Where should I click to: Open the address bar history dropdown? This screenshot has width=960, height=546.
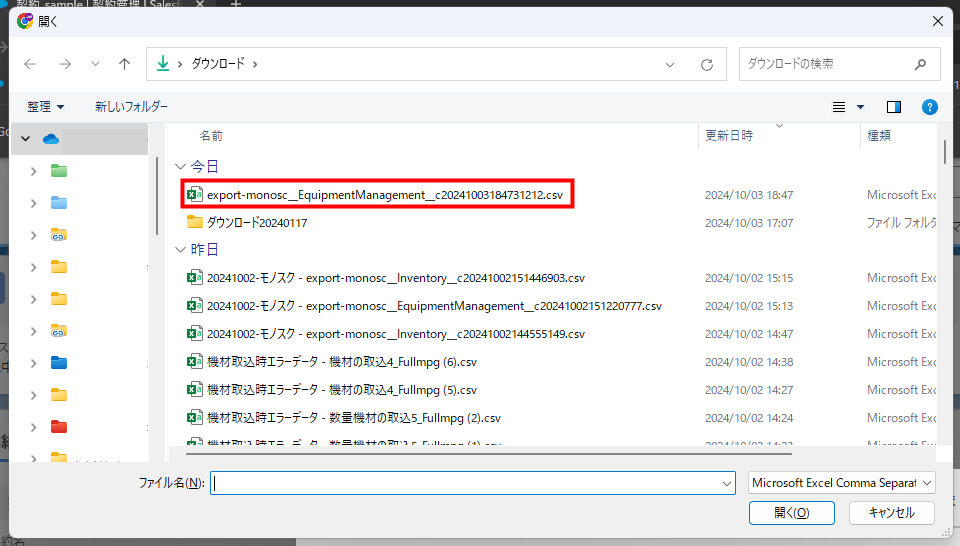[x=670, y=64]
